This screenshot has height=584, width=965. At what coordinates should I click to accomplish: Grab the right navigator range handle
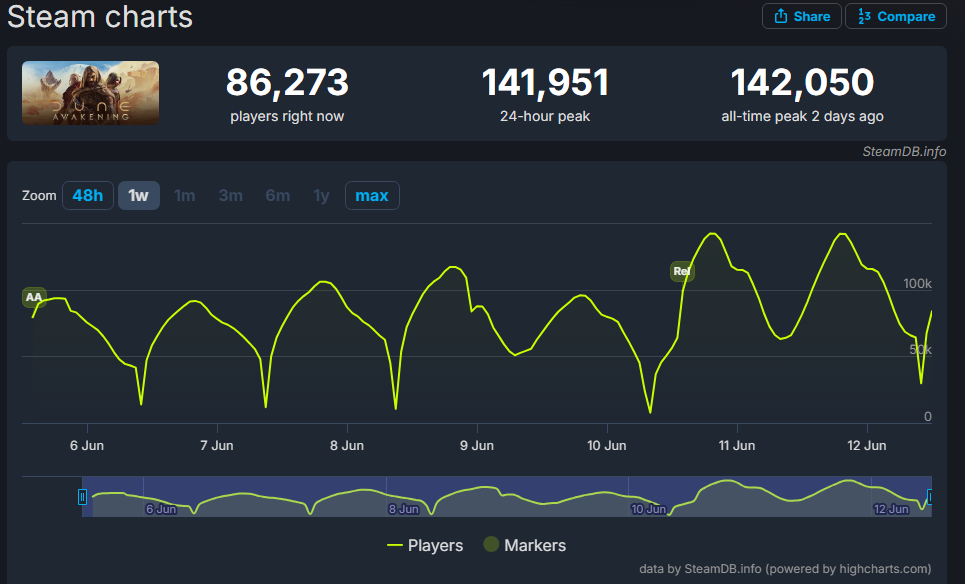point(931,497)
